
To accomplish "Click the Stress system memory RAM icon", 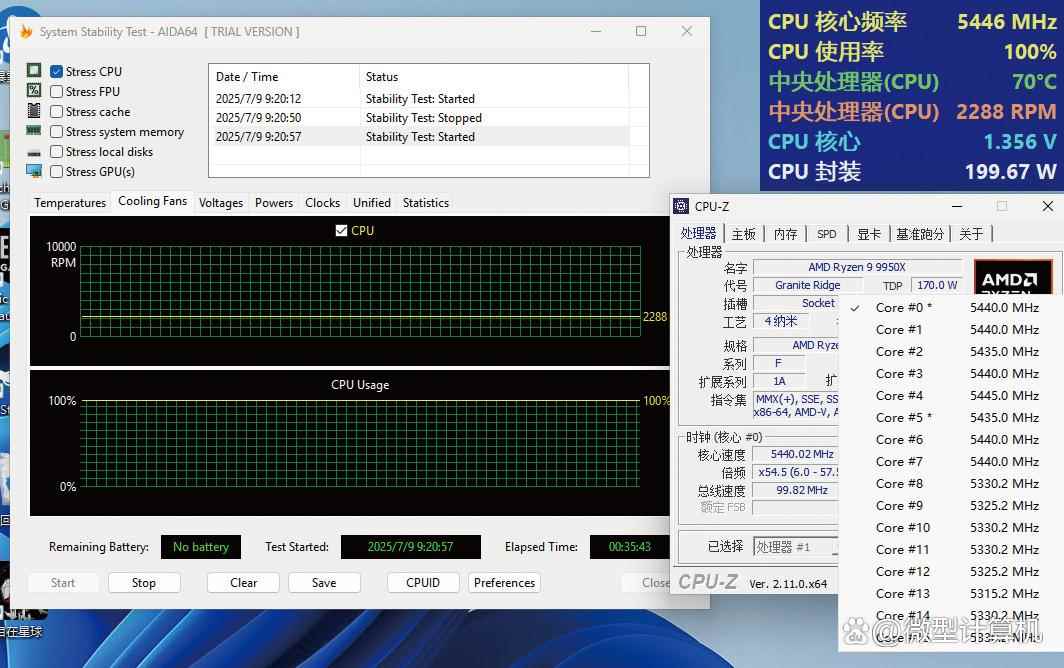I will (34, 130).
